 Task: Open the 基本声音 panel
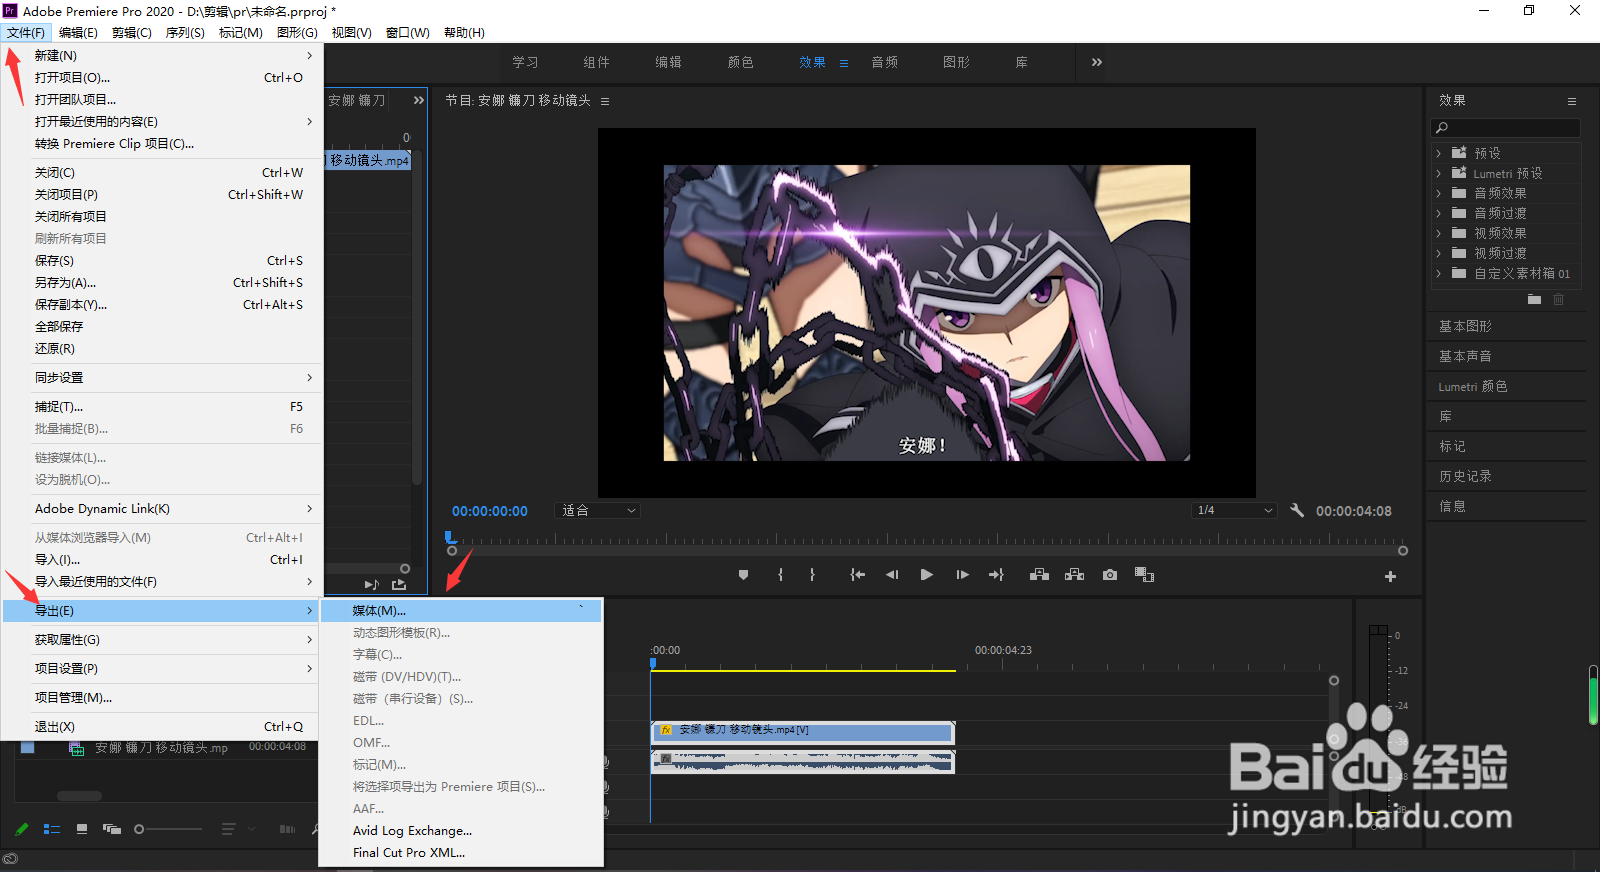[x=1465, y=356]
